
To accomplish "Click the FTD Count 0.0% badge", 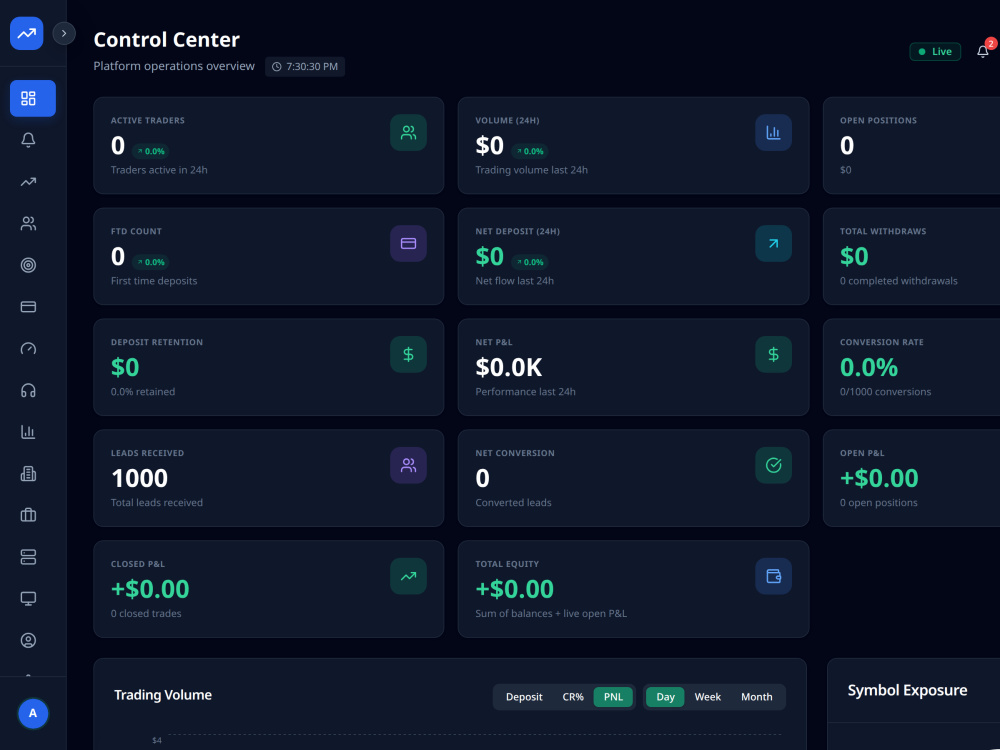I will [x=151, y=262].
